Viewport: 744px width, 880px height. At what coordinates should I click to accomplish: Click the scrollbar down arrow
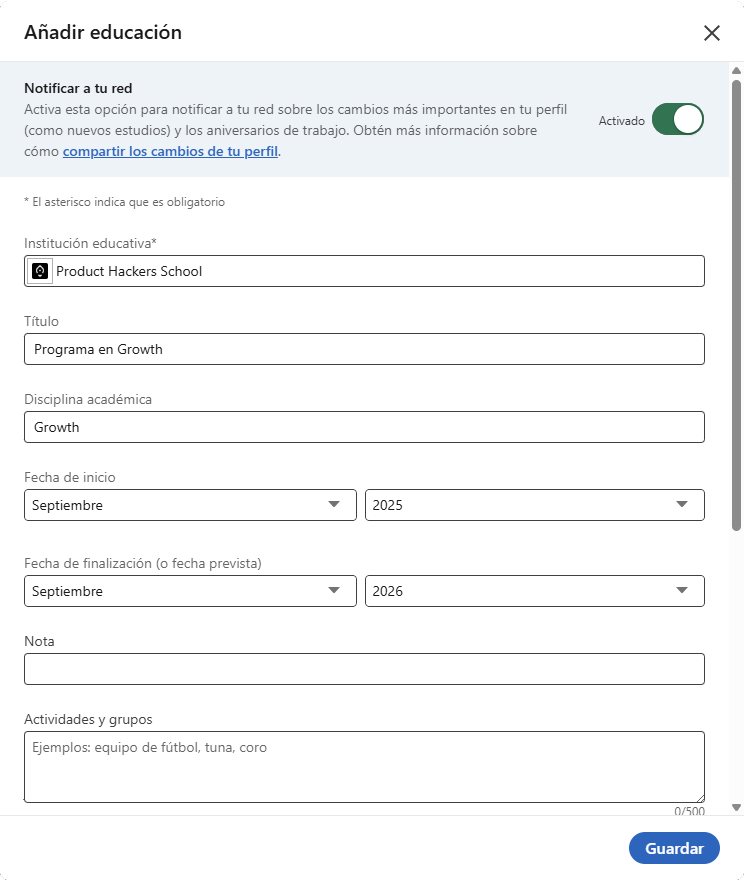(x=737, y=808)
